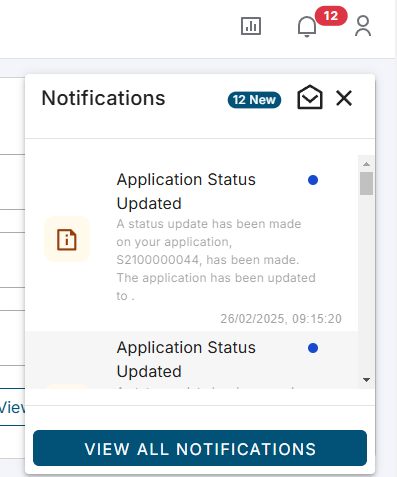Screen dimensions: 397x477
Task: Click View All Notifications button
Action: click(x=200, y=448)
